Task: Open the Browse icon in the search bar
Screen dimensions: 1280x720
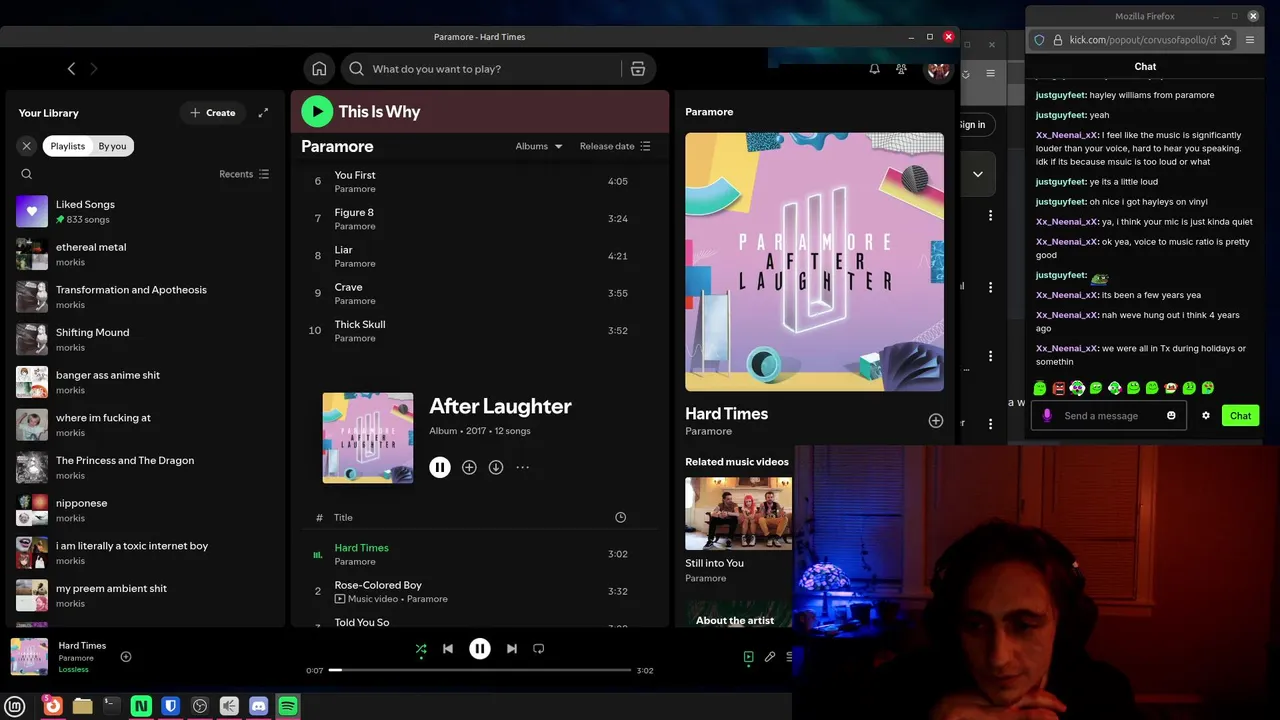Action: pyautogui.click(x=638, y=69)
